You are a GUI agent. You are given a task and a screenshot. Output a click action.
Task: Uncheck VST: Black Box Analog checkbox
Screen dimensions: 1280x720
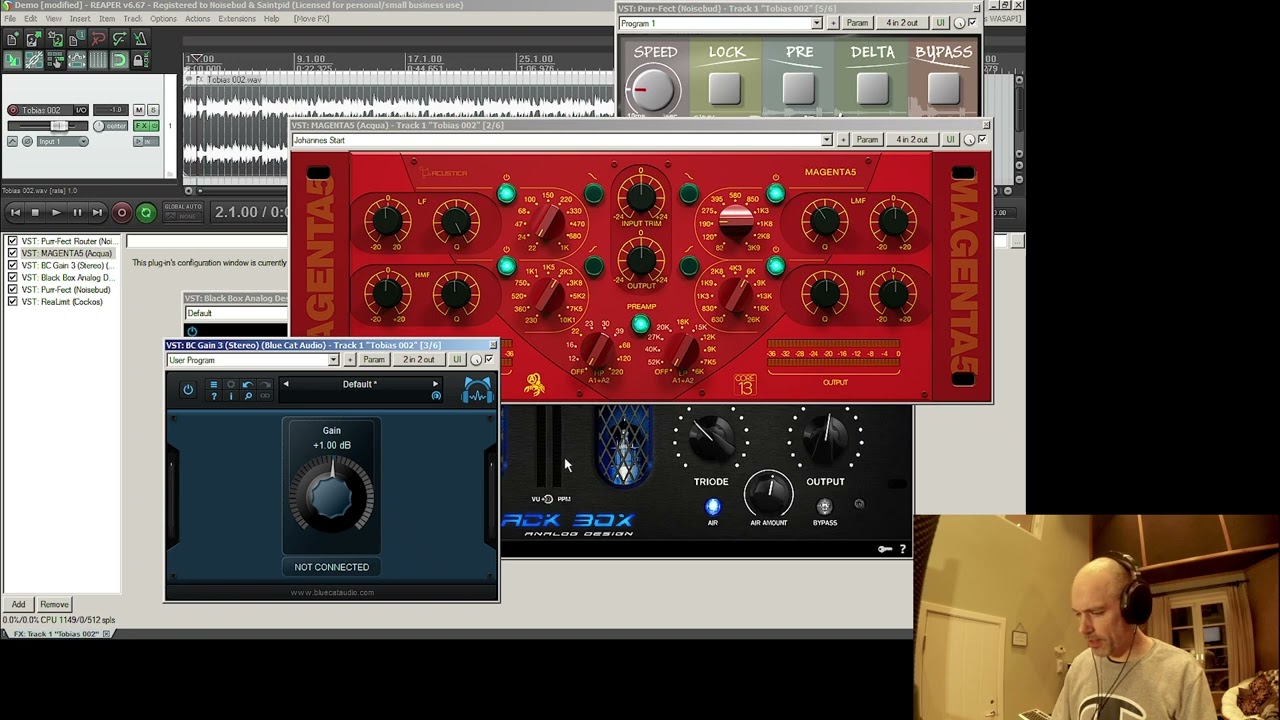tap(12, 277)
